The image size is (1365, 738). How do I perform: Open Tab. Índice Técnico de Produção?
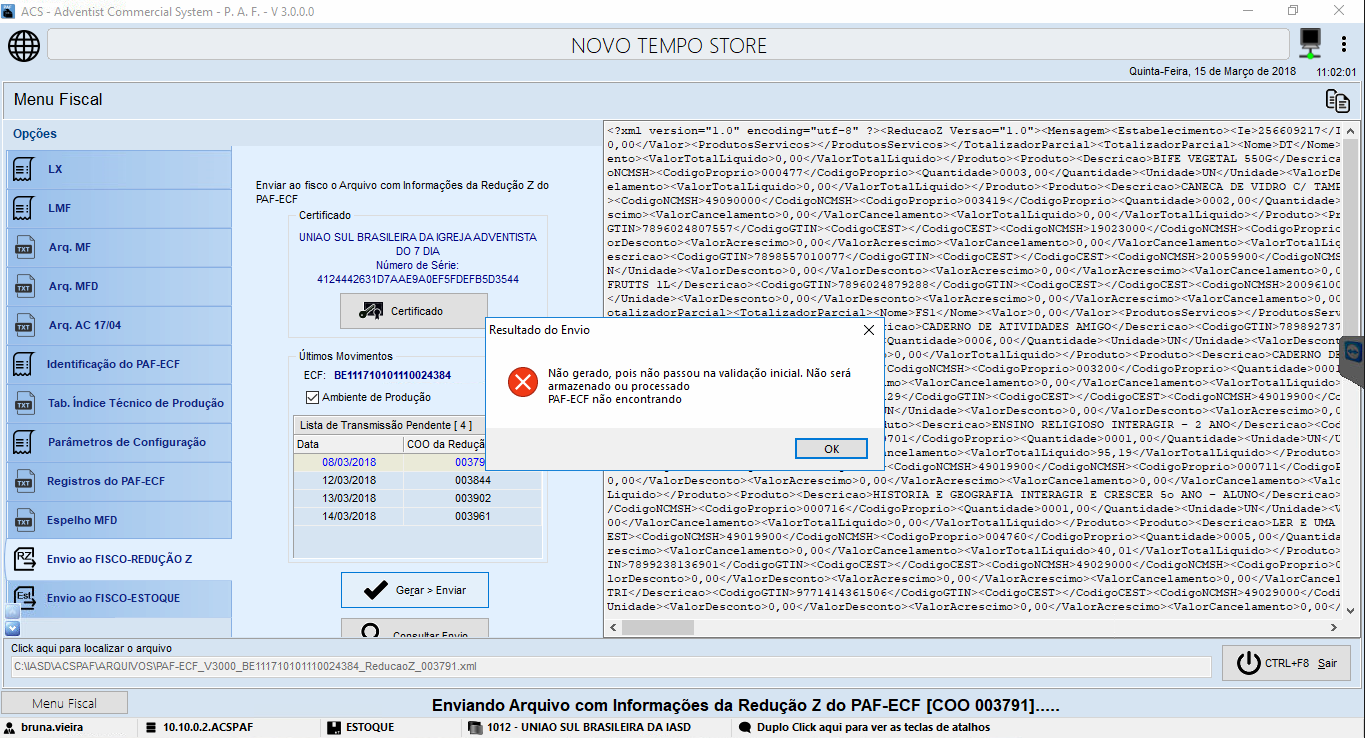pyautogui.click(x=118, y=403)
